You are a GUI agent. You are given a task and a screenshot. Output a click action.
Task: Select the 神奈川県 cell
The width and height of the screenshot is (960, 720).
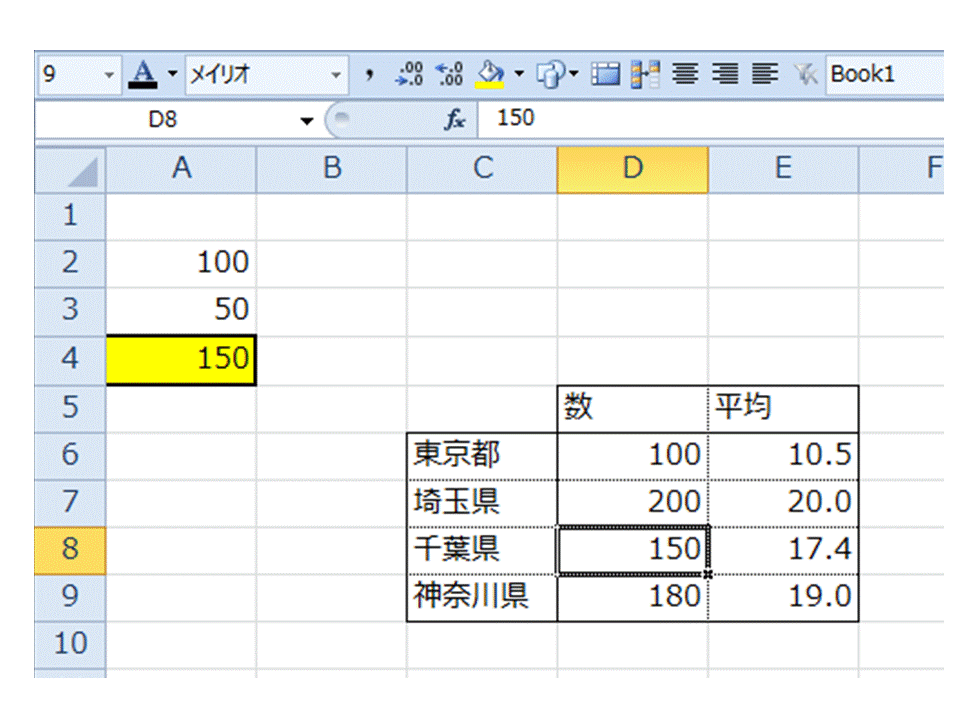point(482,598)
